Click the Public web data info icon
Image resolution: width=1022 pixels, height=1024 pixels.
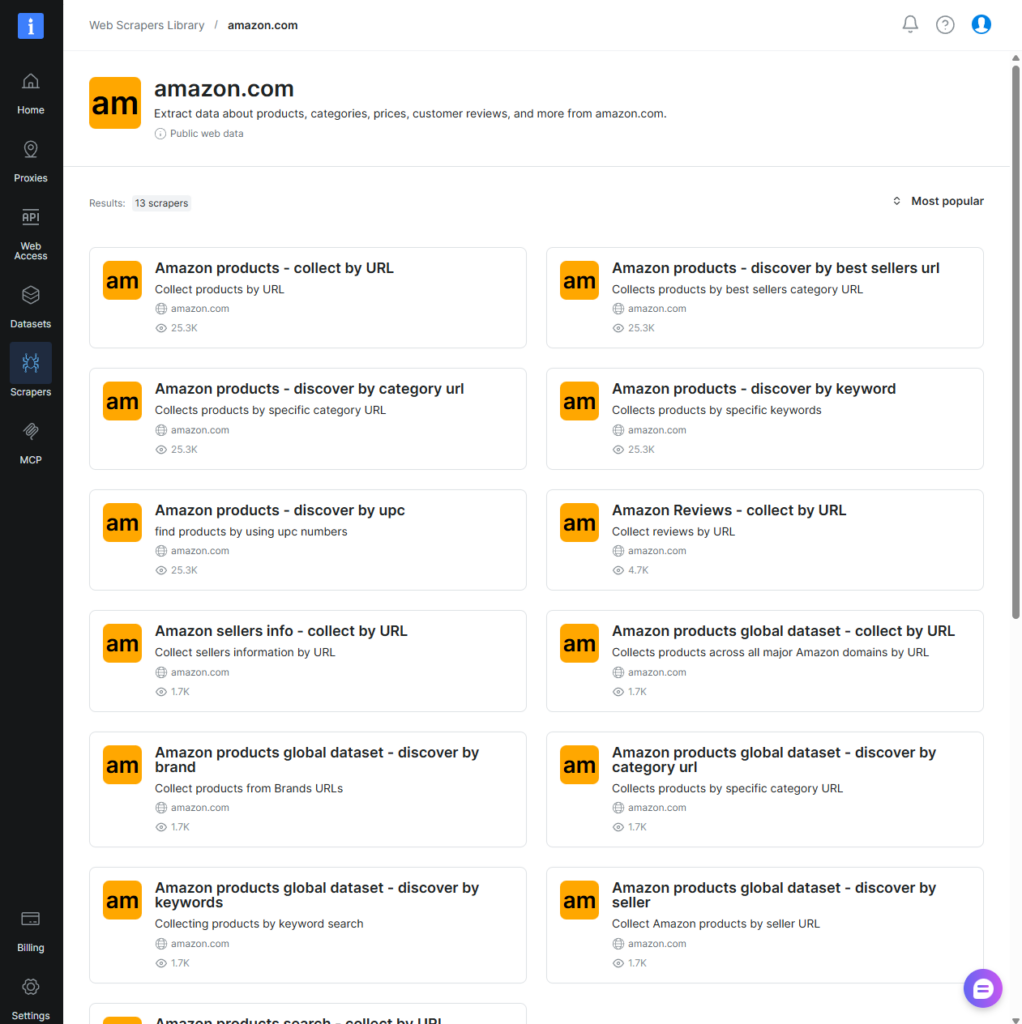click(x=160, y=134)
